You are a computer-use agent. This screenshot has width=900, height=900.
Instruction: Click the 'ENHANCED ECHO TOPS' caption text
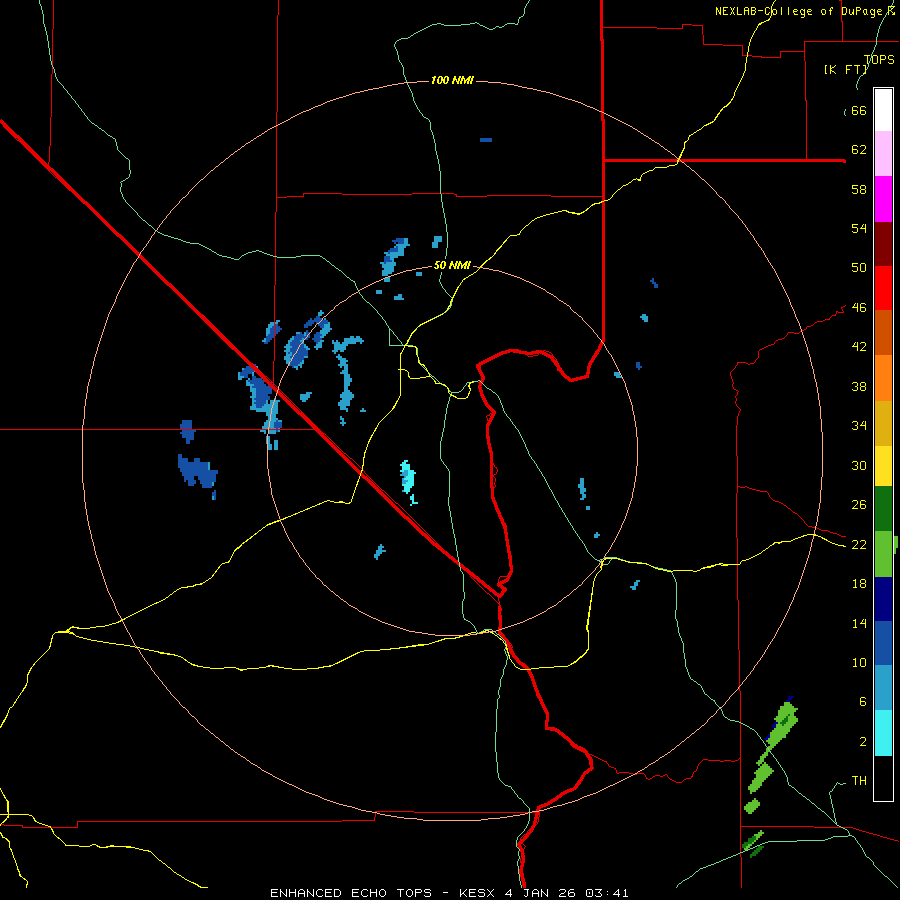tap(351, 893)
